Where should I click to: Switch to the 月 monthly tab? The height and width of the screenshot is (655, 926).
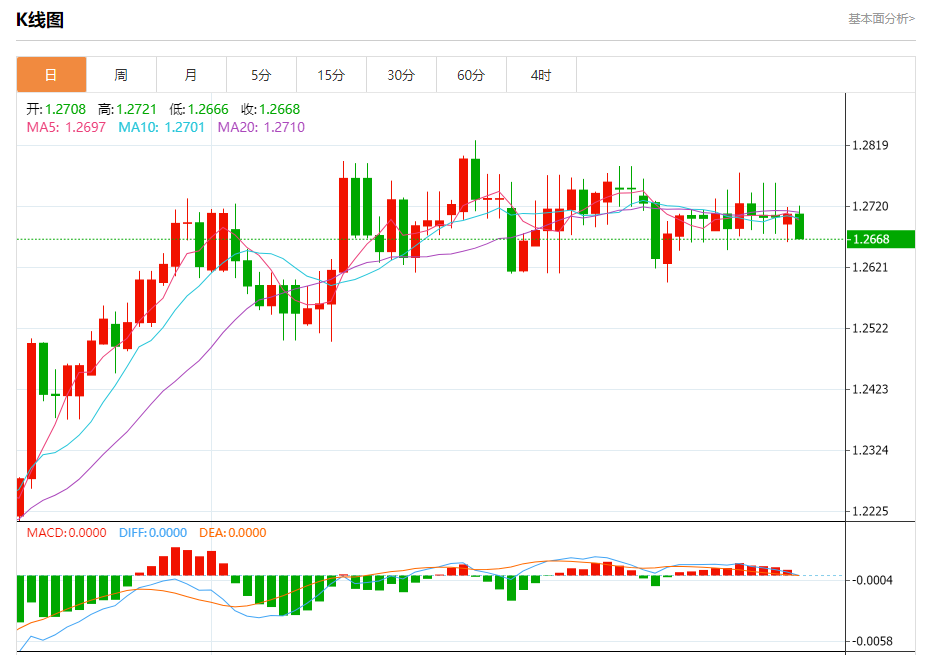(191, 75)
